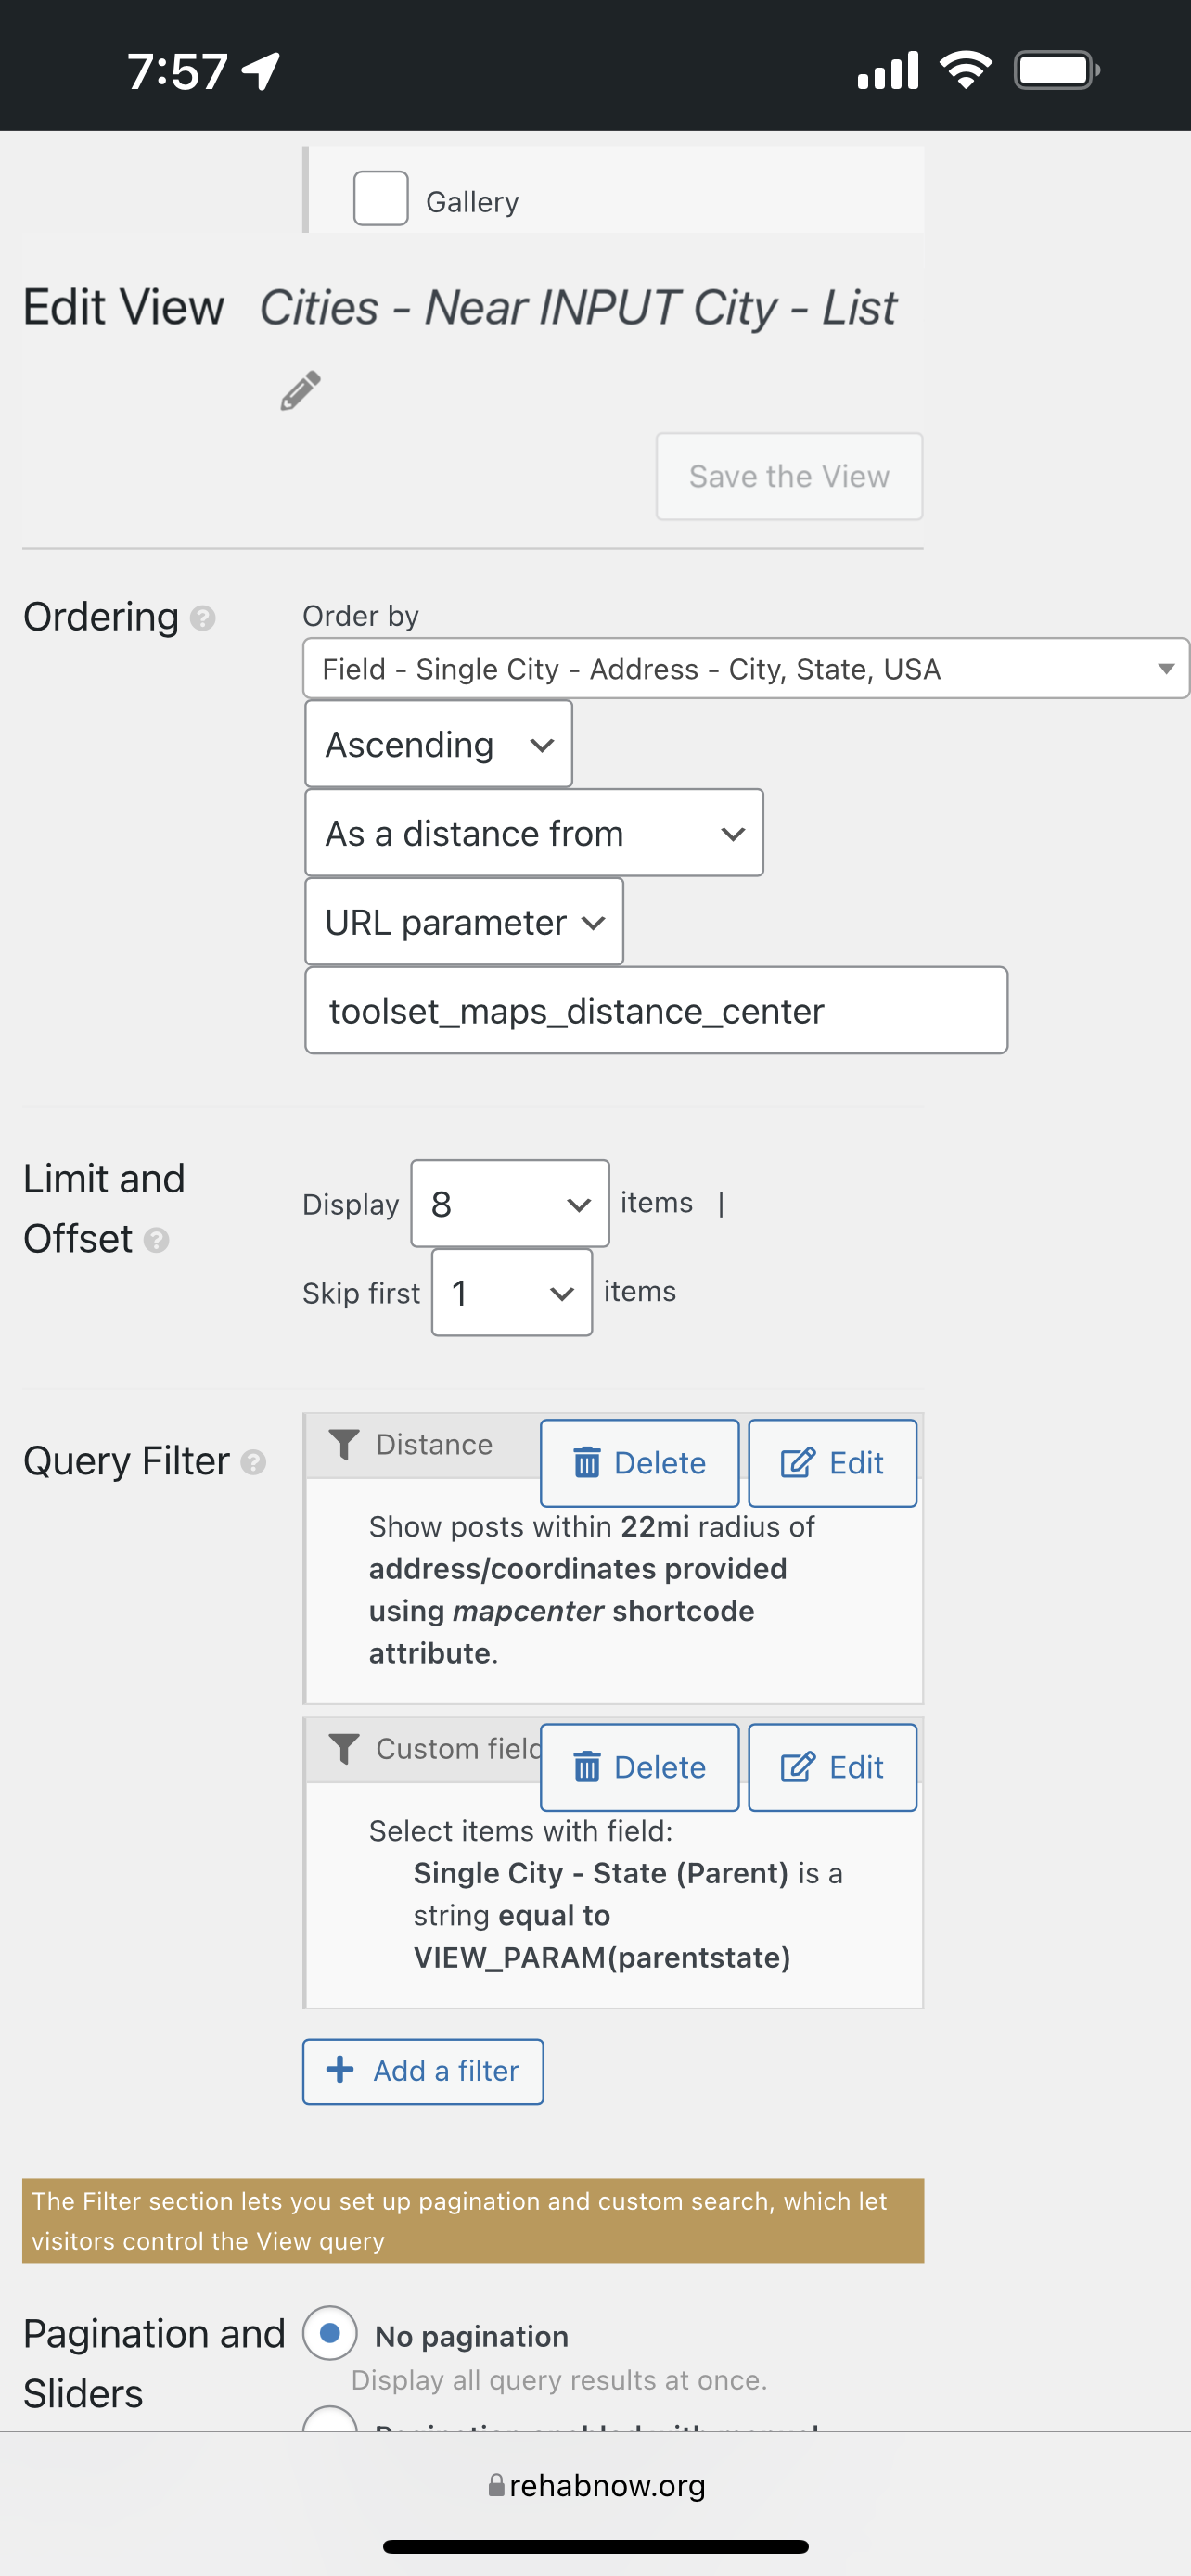Click Add a filter button

pyautogui.click(x=423, y=2071)
